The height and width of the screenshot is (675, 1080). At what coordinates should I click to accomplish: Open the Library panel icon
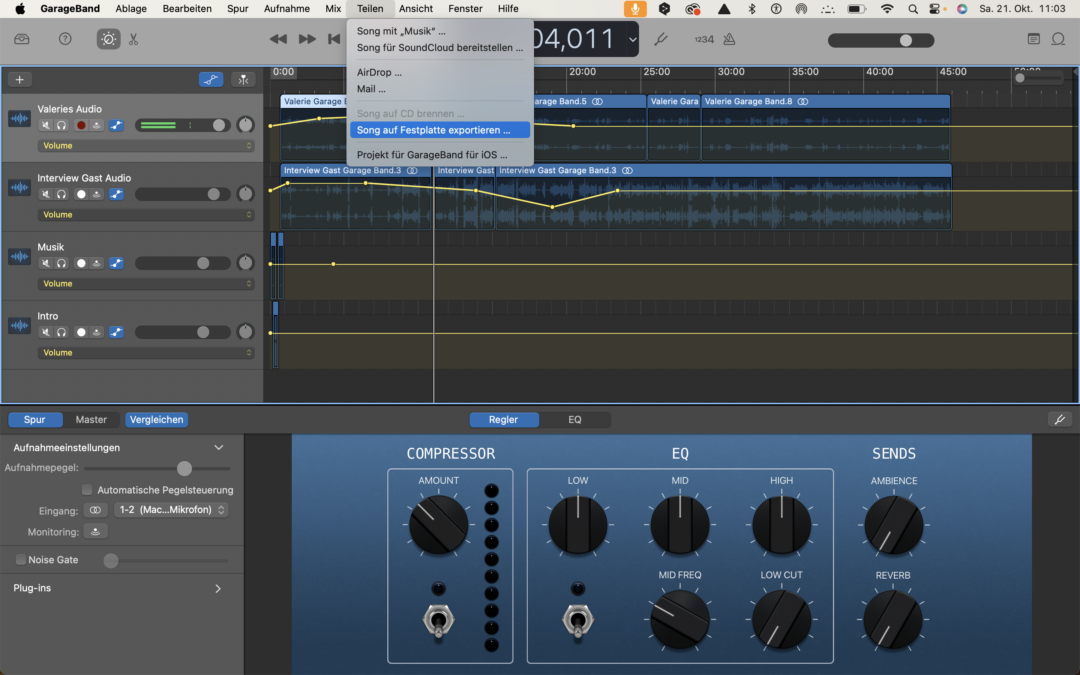22,39
